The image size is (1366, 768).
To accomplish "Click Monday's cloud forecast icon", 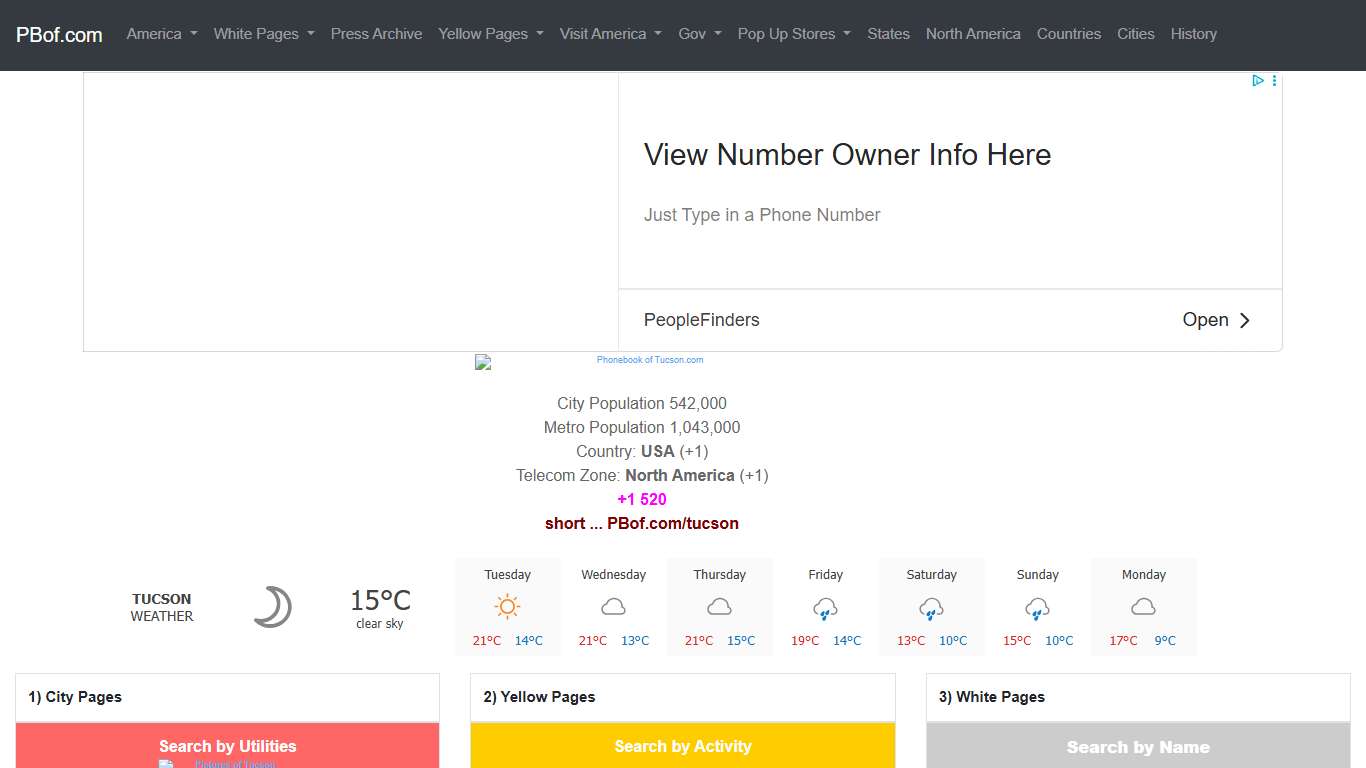I will (1143, 607).
